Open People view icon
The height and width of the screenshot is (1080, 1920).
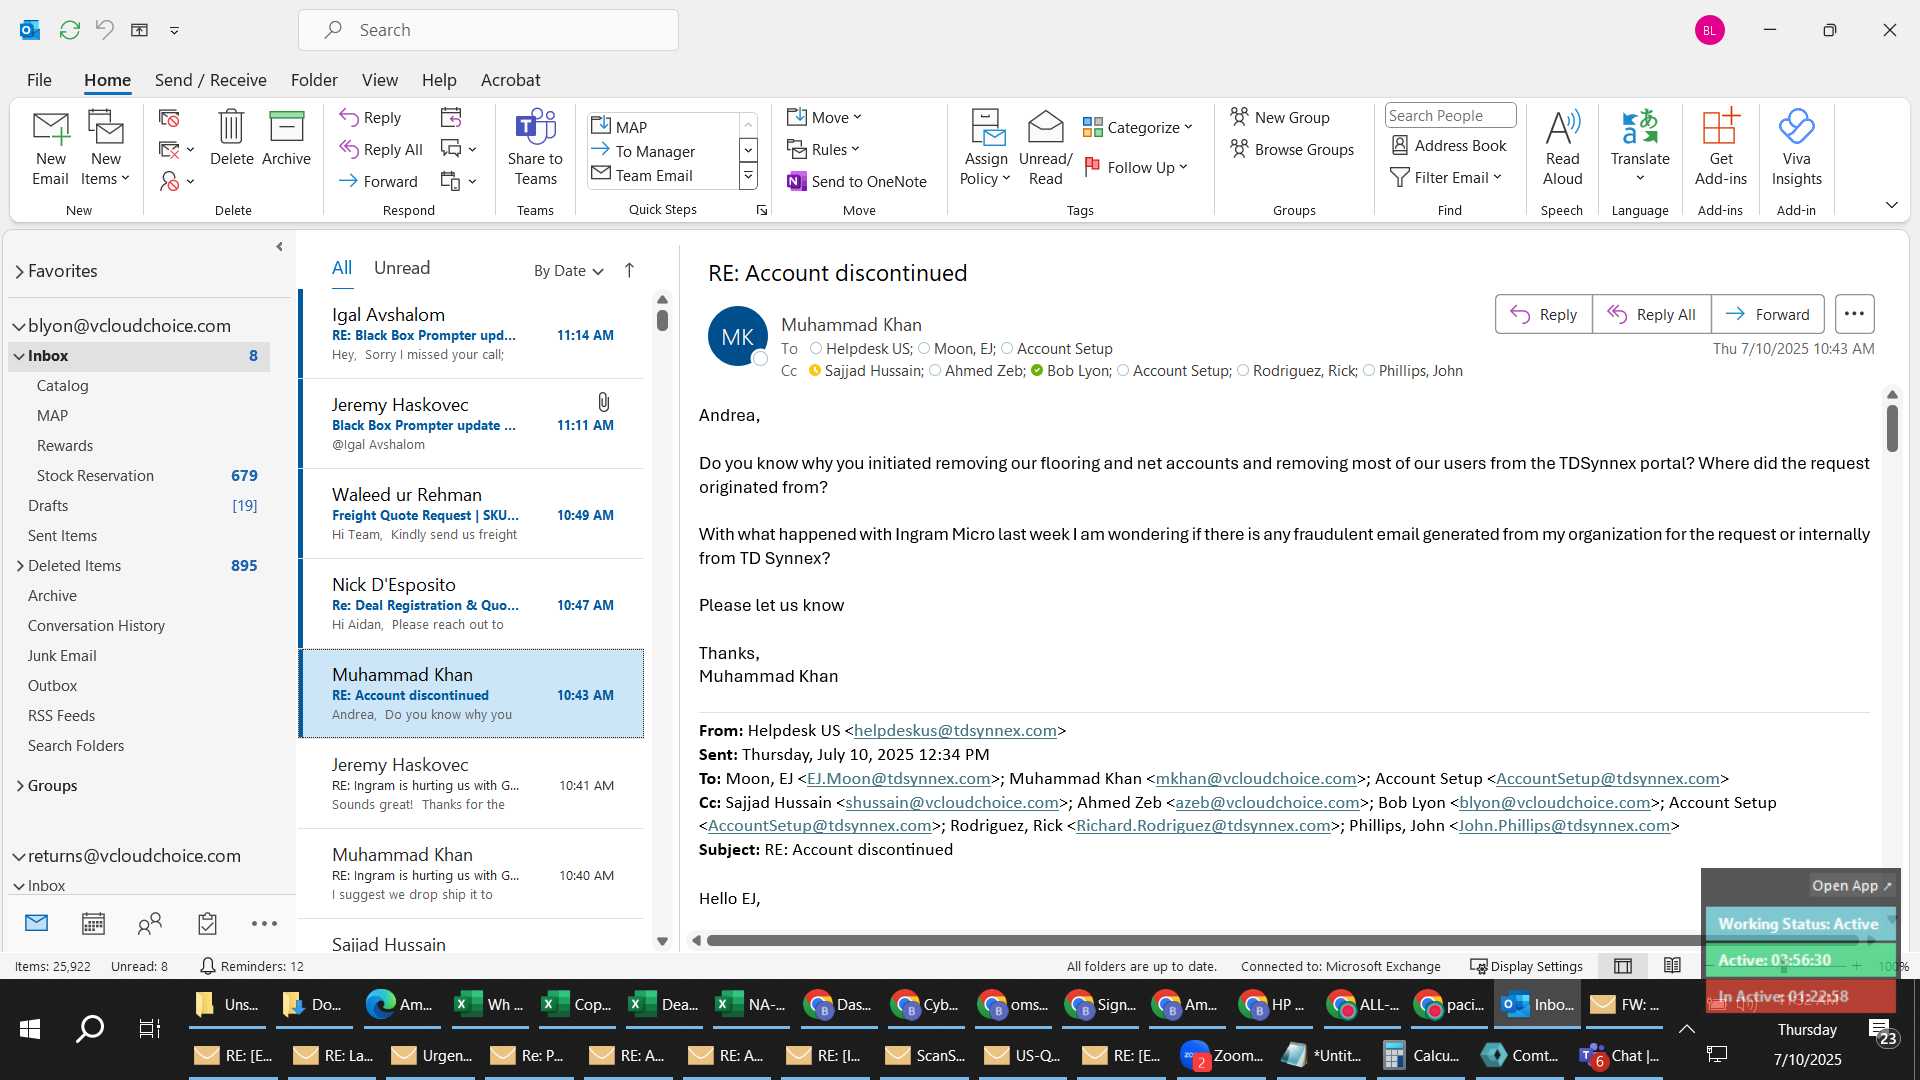click(150, 923)
